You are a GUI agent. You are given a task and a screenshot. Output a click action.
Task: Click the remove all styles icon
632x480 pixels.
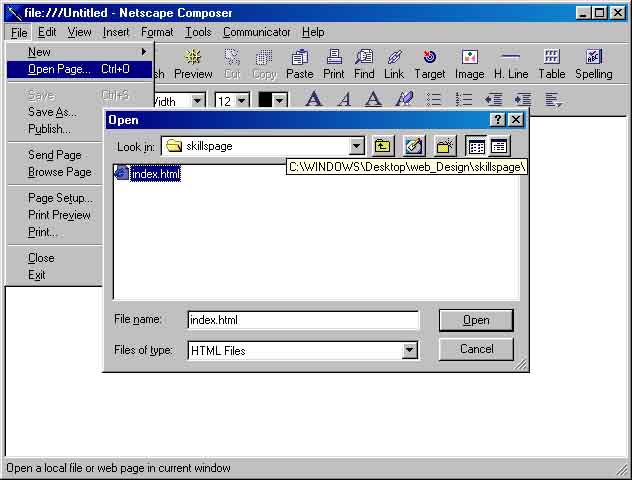point(404,99)
